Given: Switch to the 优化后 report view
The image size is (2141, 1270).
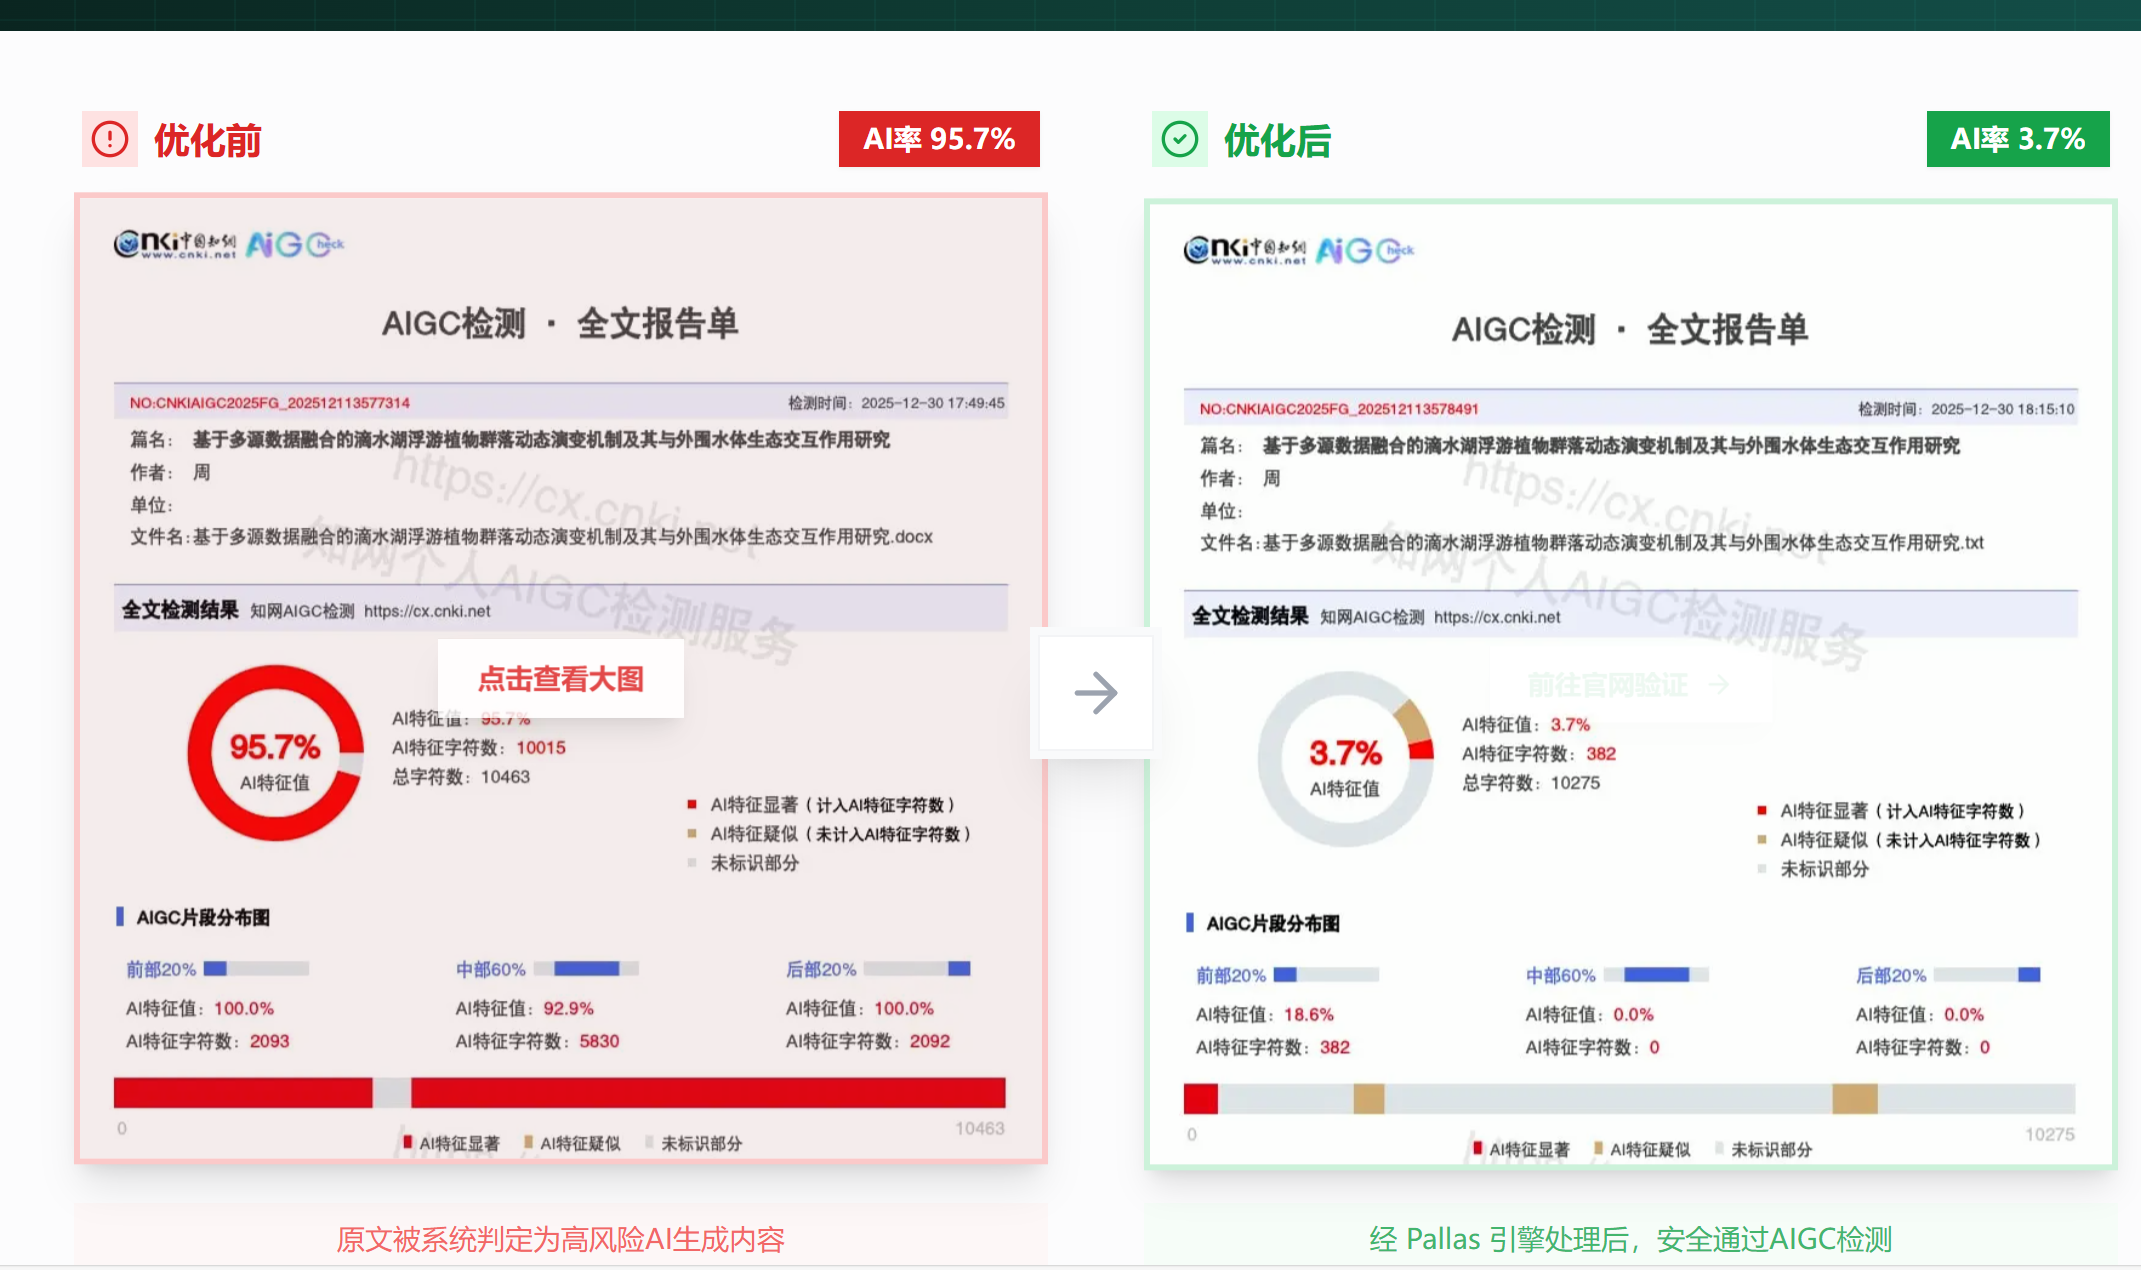Looking at the screenshot, I should coord(1277,142).
